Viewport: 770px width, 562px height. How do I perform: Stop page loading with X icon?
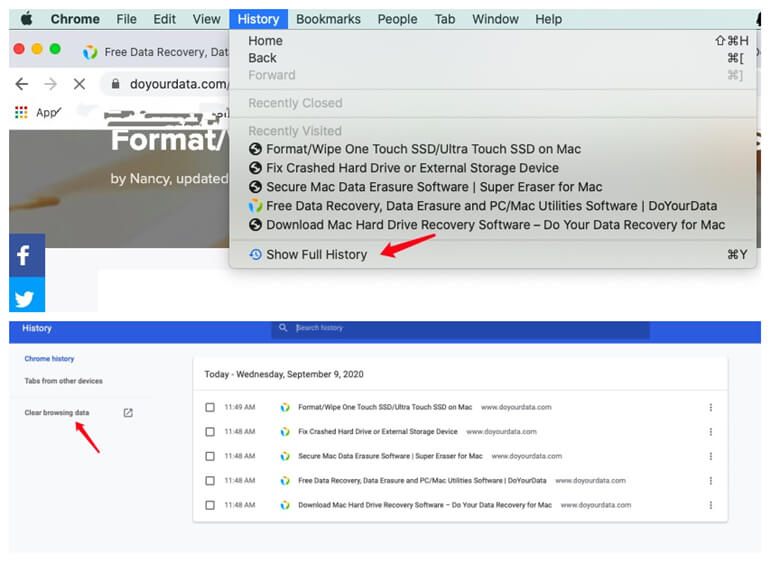coord(79,84)
